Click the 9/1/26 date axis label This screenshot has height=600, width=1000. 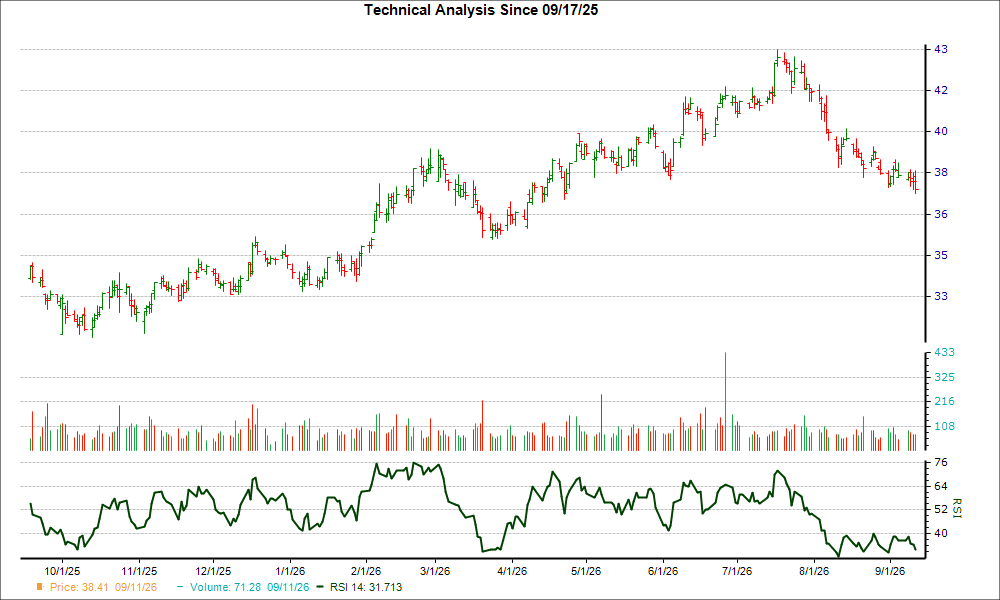click(x=890, y=571)
